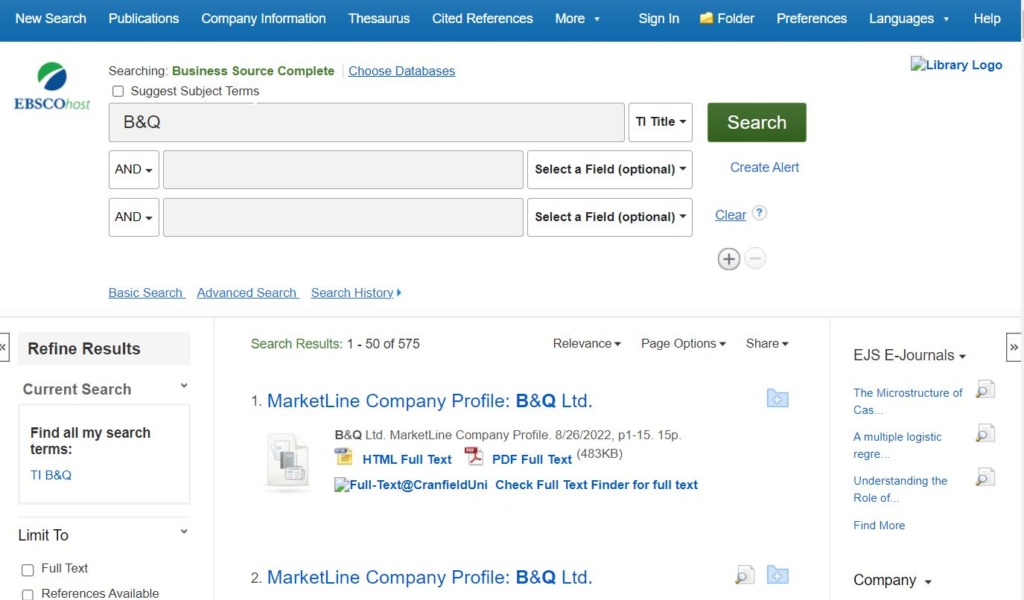Open Publications in top menu
Viewport: 1024px width, 600px height.
pyautogui.click(x=143, y=18)
